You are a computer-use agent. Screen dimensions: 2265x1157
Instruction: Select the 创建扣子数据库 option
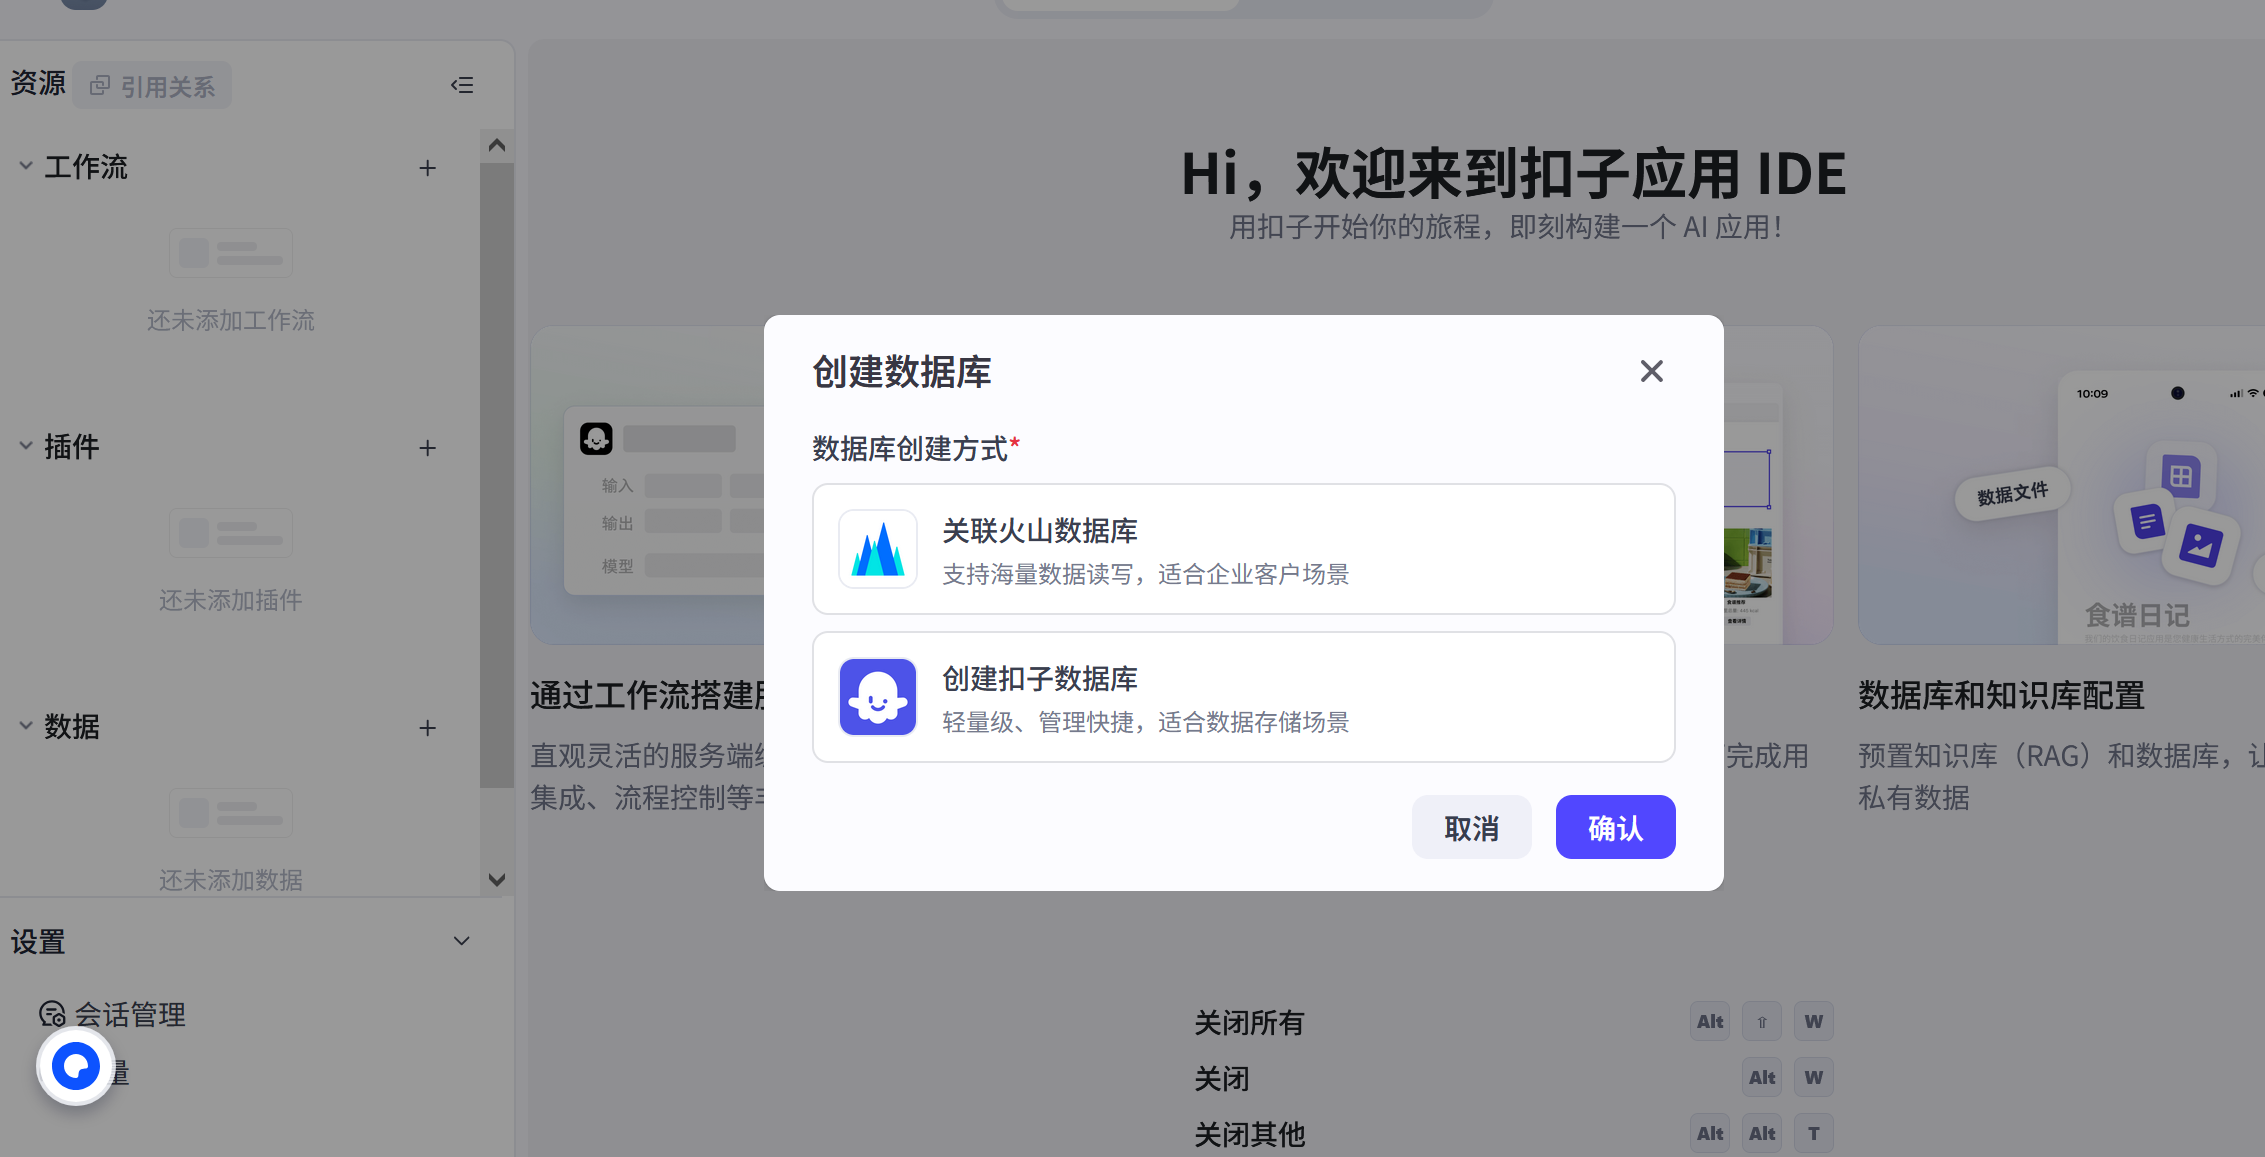pos(1243,697)
